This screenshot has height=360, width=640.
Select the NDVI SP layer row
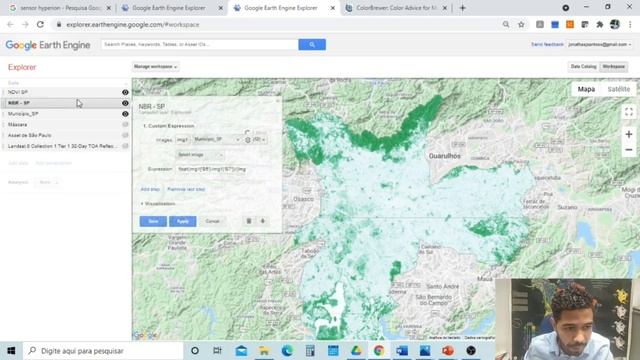click(x=65, y=92)
